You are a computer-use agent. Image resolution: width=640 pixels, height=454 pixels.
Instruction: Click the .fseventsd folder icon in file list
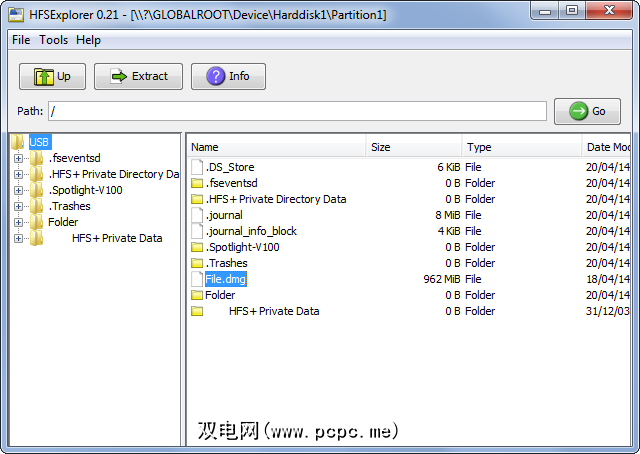197,183
